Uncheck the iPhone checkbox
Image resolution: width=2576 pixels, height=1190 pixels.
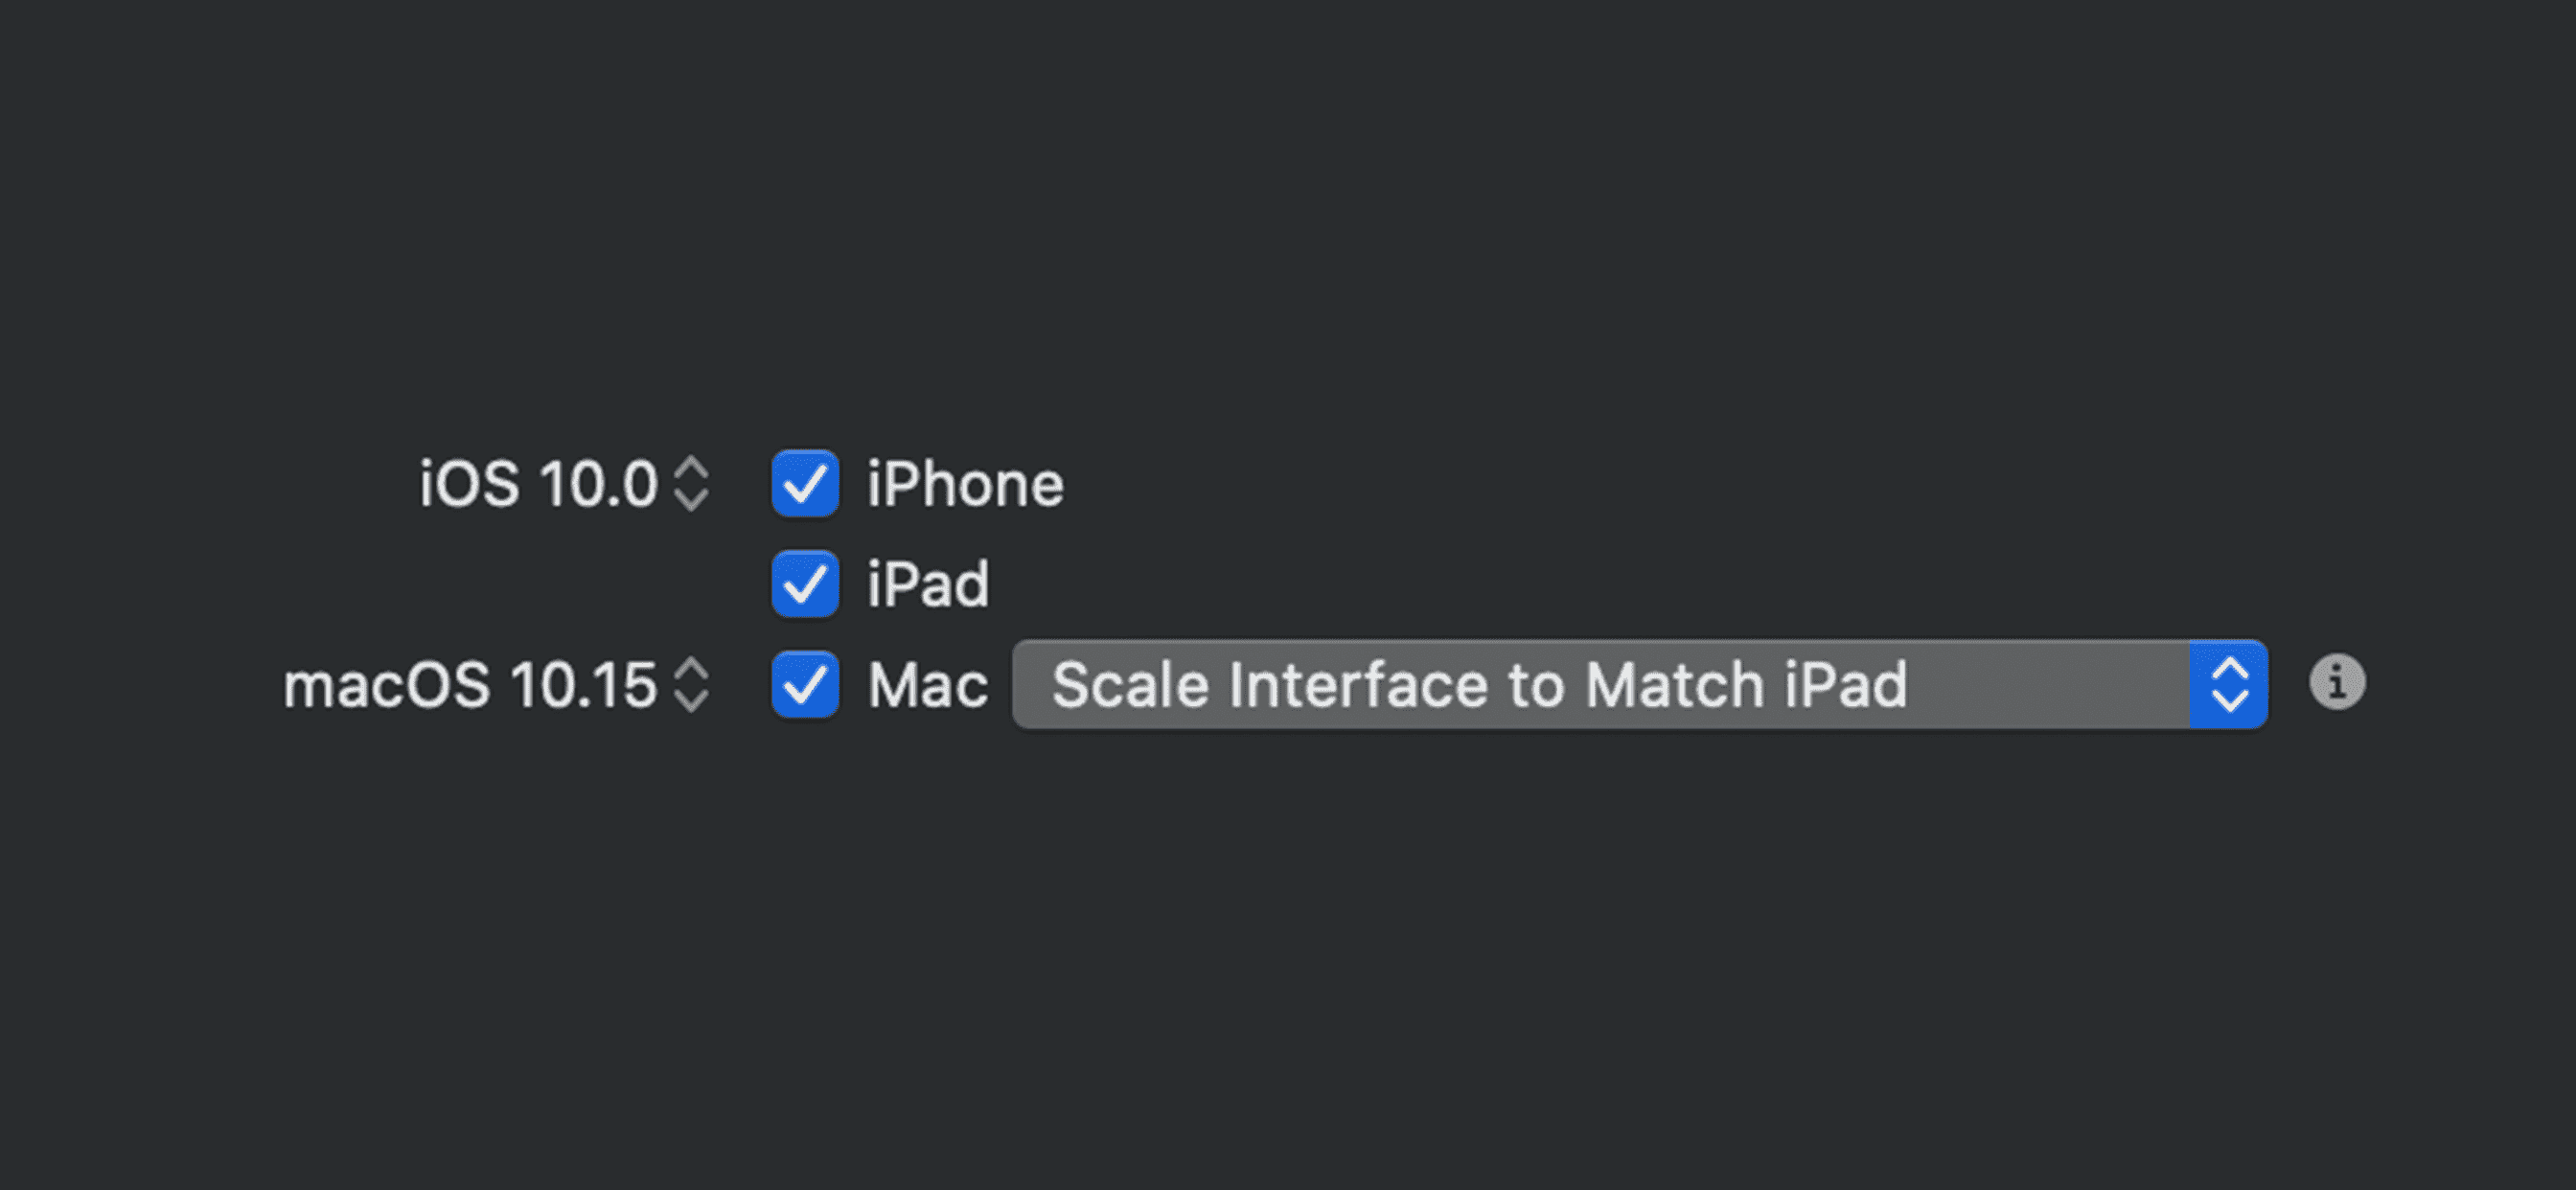[x=804, y=484]
